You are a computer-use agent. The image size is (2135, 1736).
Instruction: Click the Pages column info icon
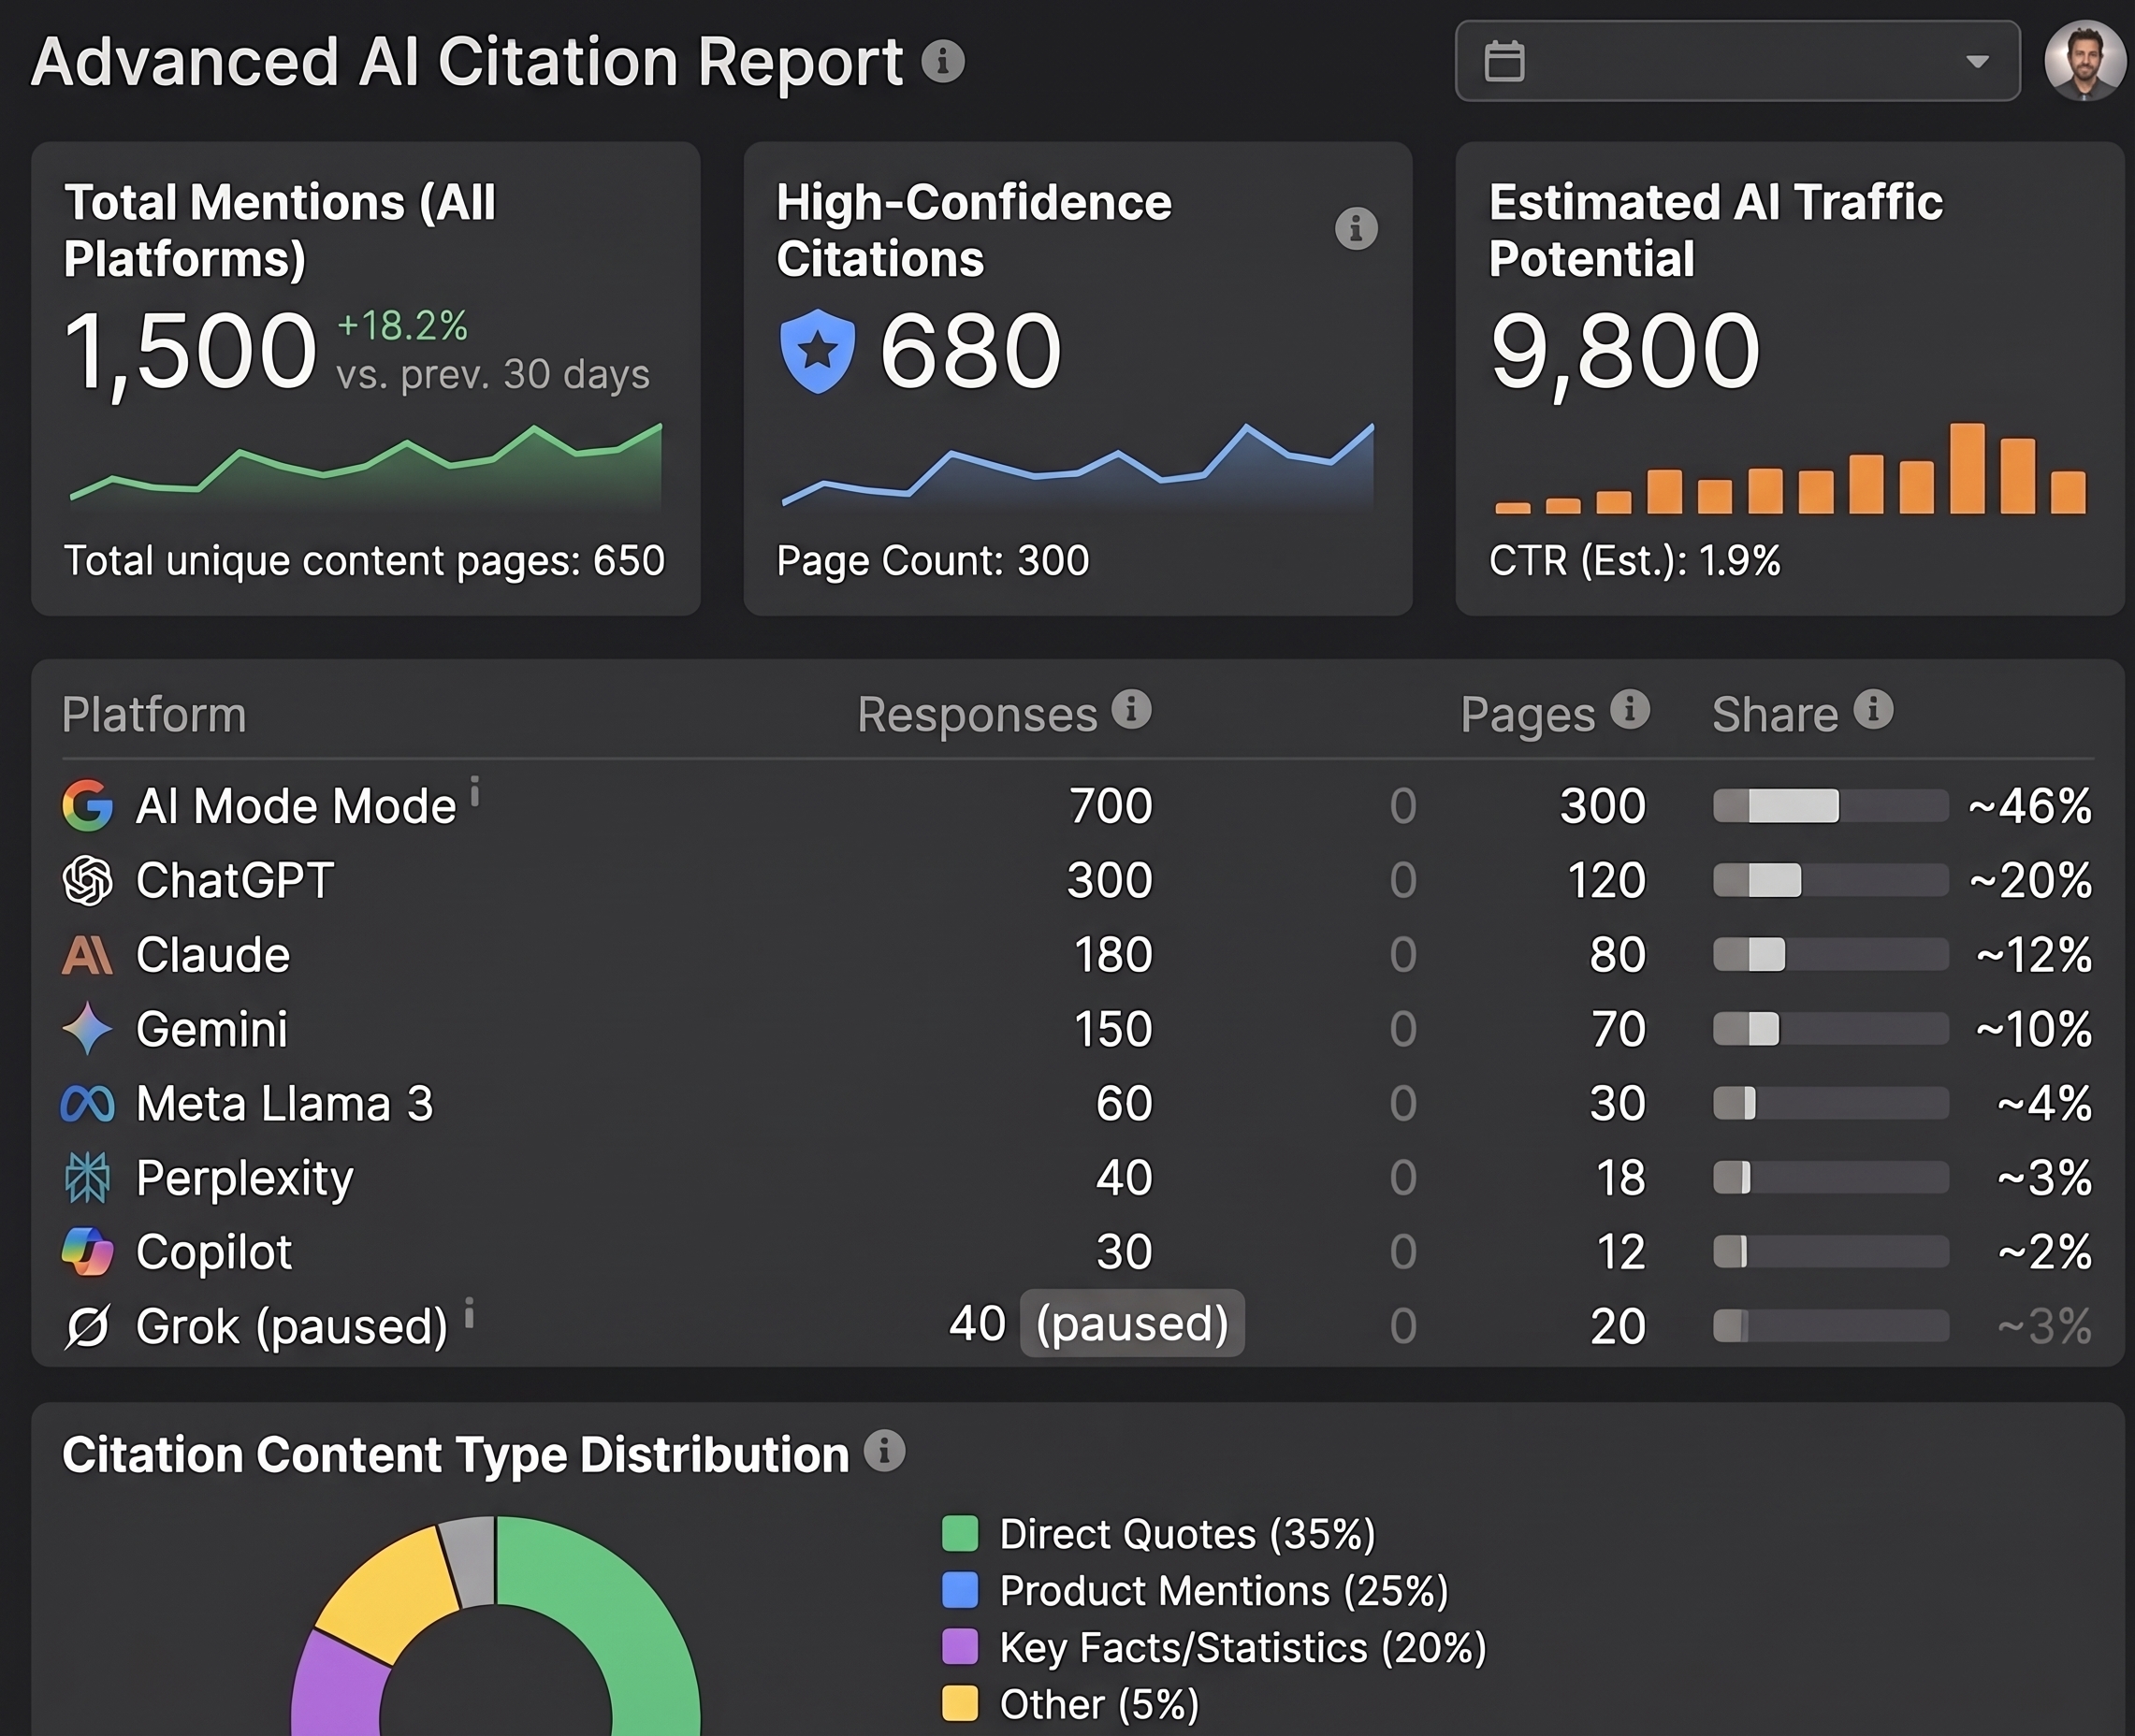[x=1630, y=709]
